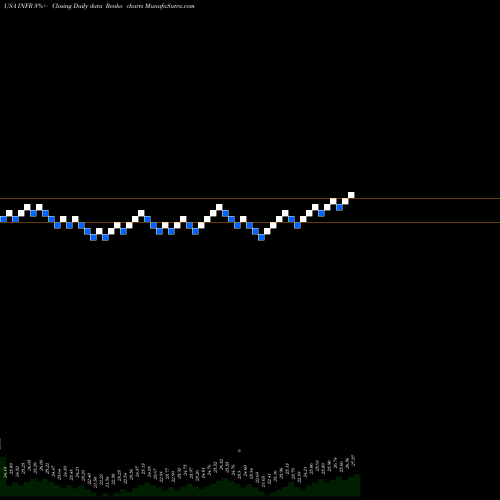Click the 'USA INFR' symbol text in the header
Screen dimensions: 500x500
[x=18, y=6]
